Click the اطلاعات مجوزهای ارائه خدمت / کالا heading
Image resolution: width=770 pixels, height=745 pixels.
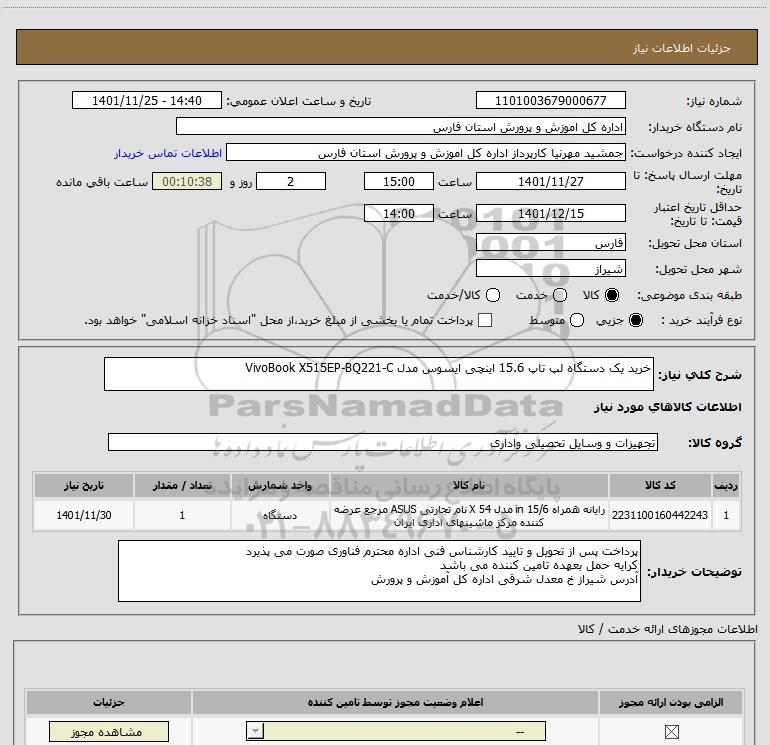(667, 629)
